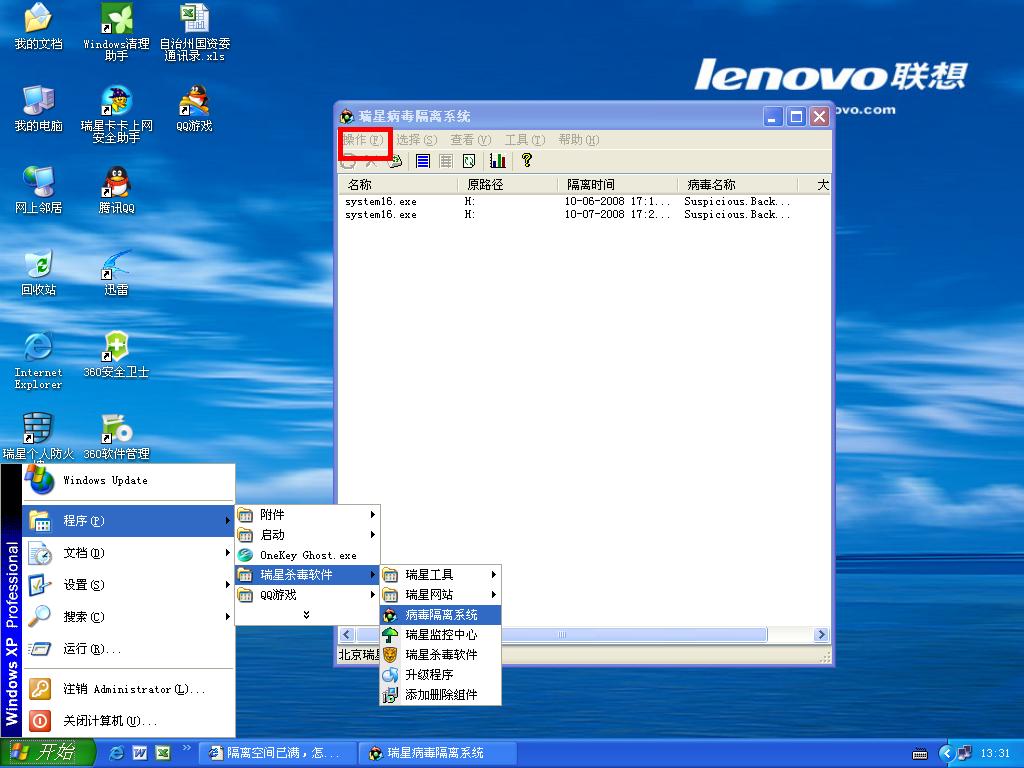Open Windows Update in start menu
Viewport: 1024px width, 768px height.
[128, 481]
